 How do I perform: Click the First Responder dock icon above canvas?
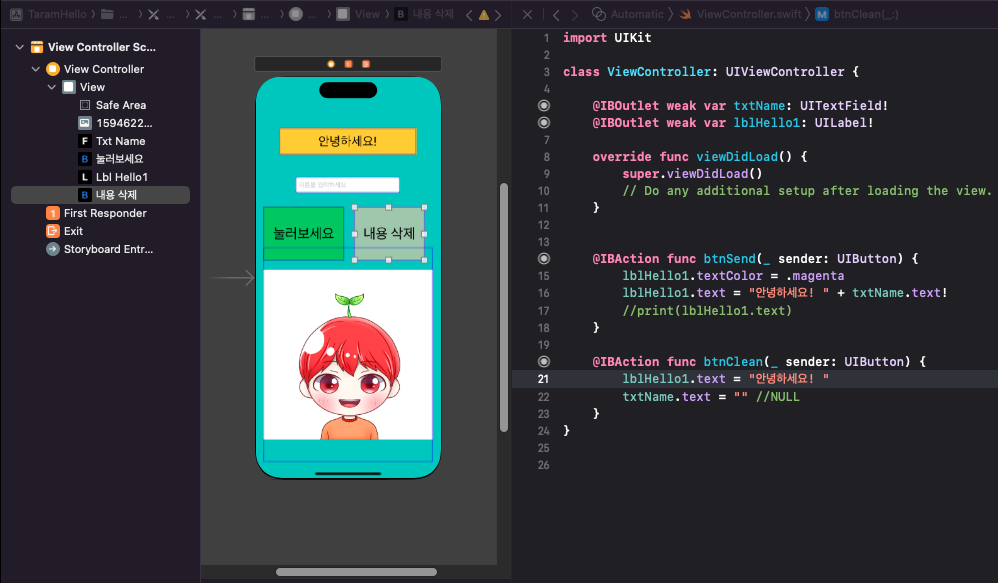click(x=348, y=64)
